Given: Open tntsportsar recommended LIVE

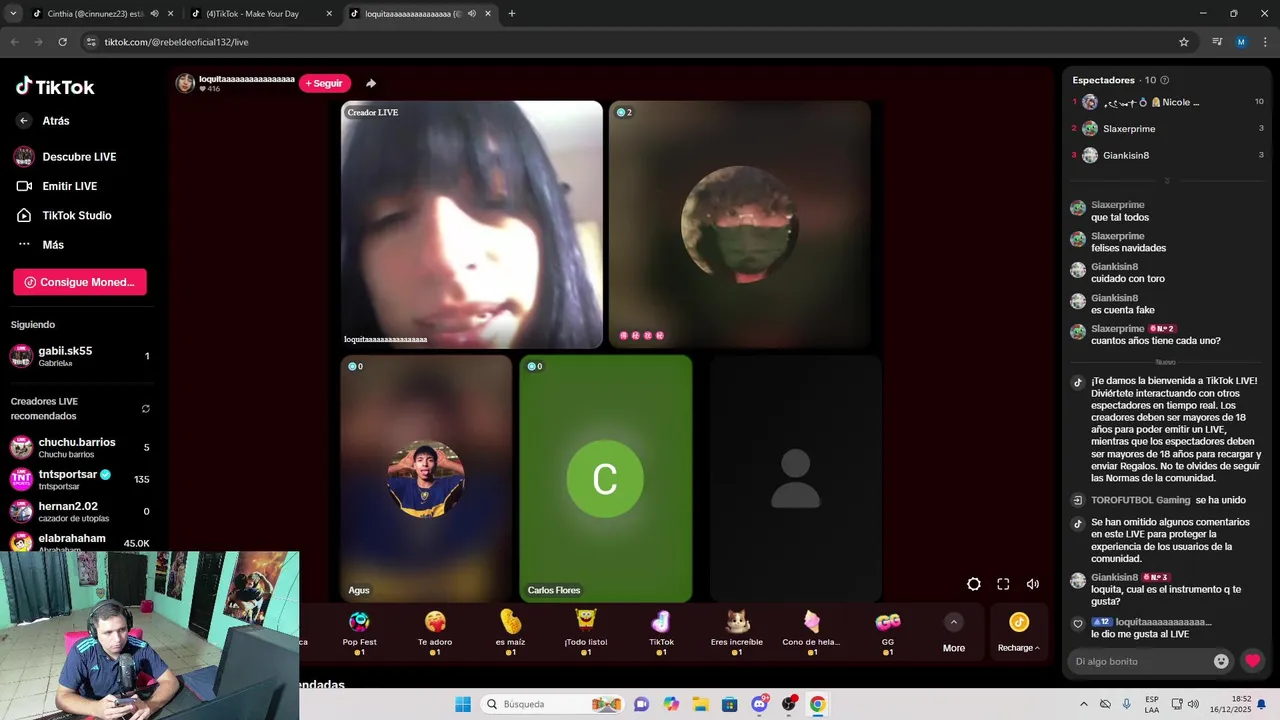Looking at the screenshot, I should pyautogui.click(x=80, y=479).
